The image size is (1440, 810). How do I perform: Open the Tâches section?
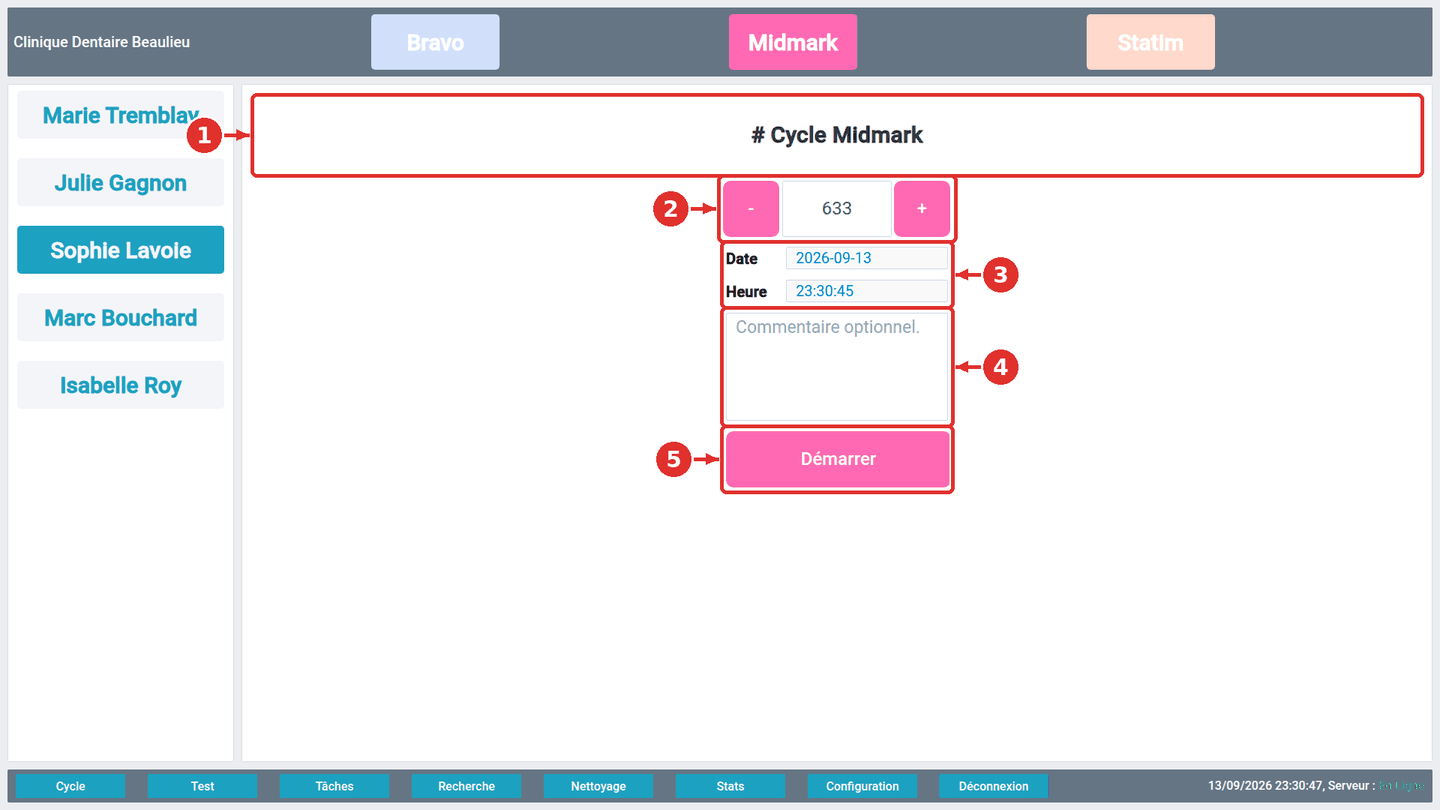[x=335, y=786]
